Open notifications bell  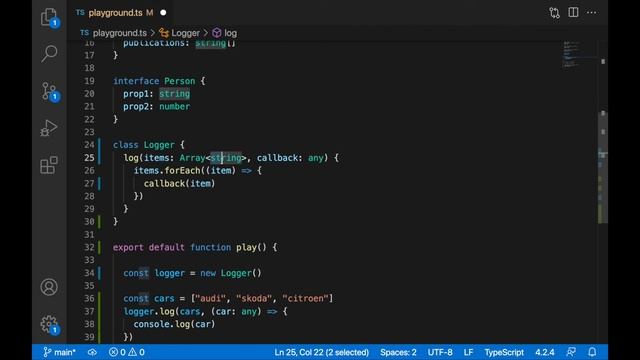[592, 352]
